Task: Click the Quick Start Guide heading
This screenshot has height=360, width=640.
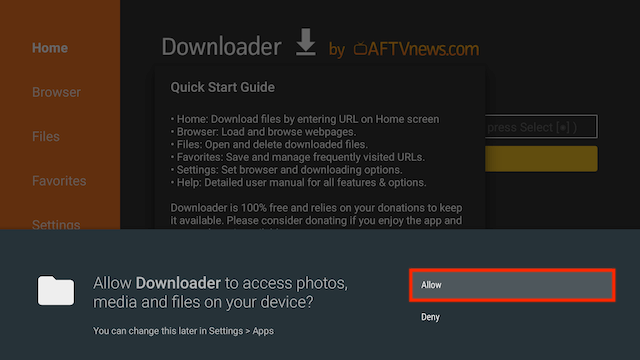Action: (x=222, y=87)
